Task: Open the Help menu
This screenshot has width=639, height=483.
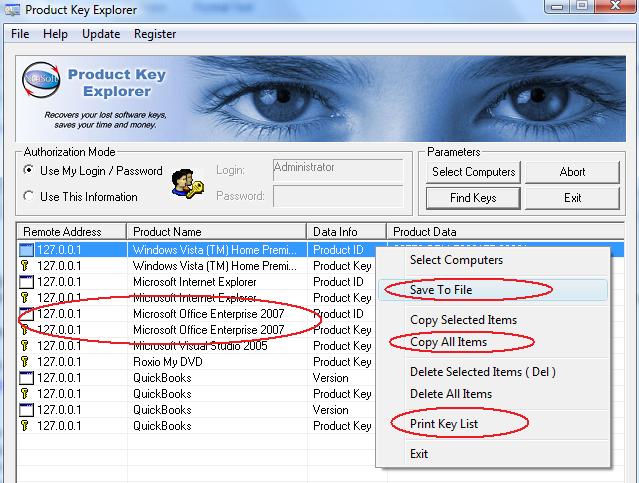Action: coord(55,34)
